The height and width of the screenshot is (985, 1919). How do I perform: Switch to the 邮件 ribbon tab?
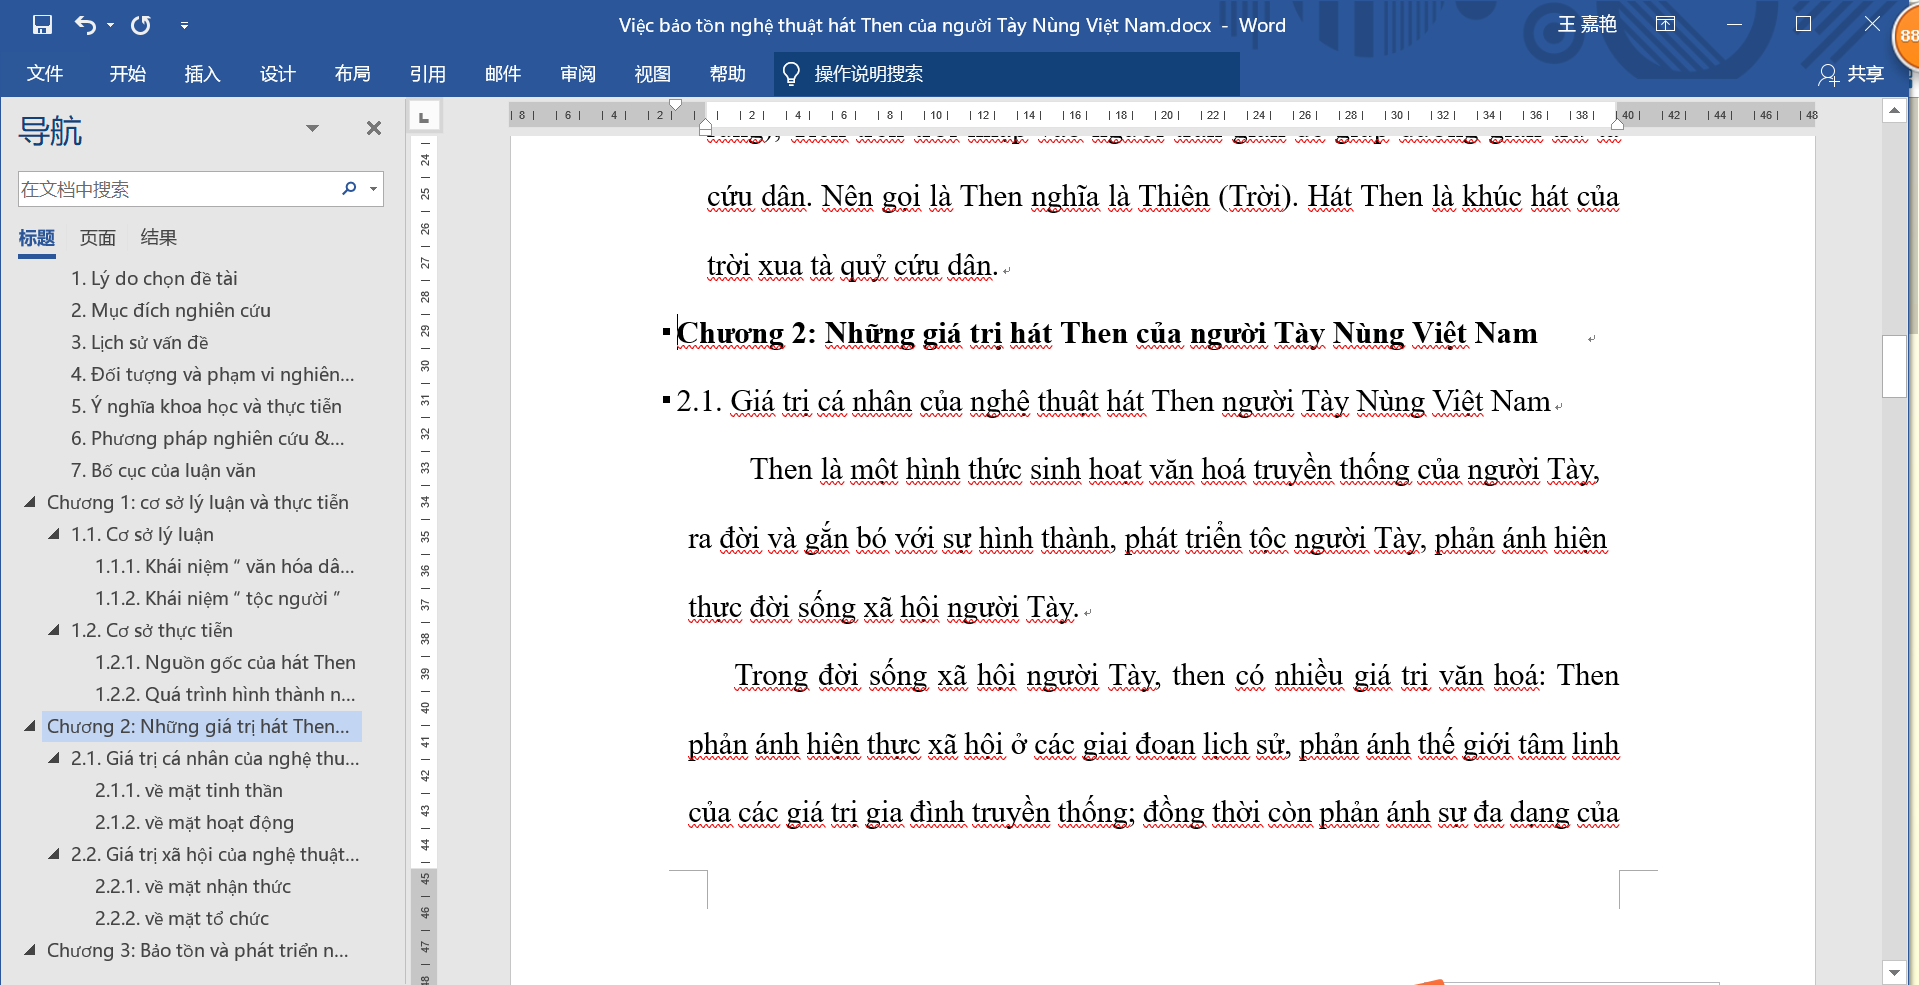[x=503, y=74]
